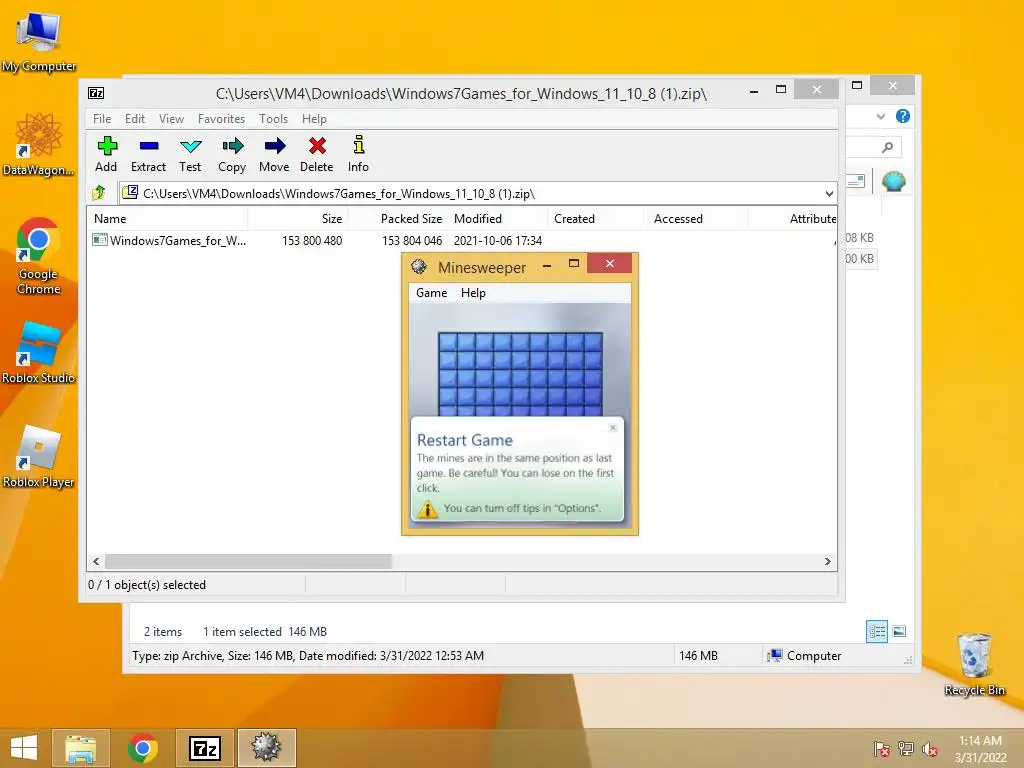Image resolution: width=1024 pixels, height=768 pixels.
Task: Expand the Explorer ribbon chevron
Action: click(881, 116)
